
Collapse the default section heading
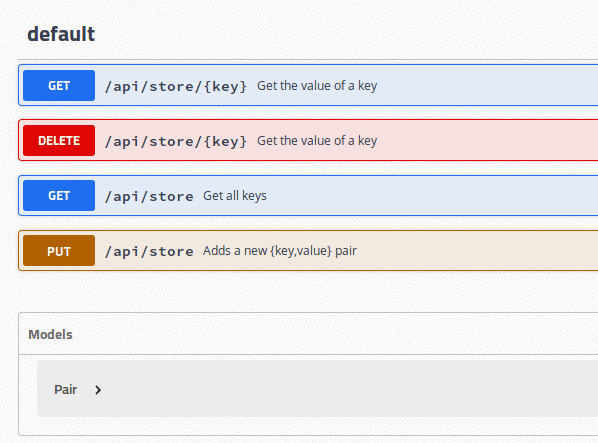[x=61, y=34]
